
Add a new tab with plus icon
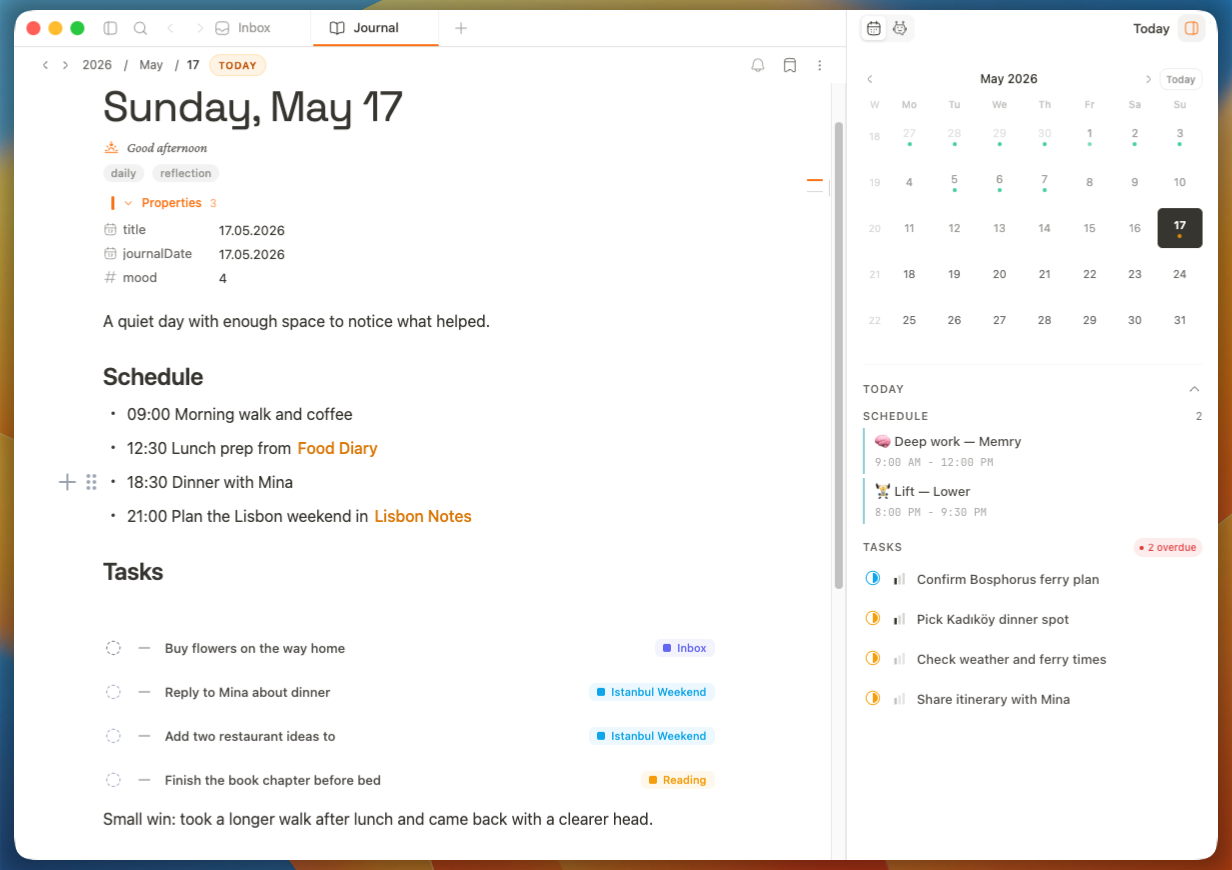coord(461,28)
